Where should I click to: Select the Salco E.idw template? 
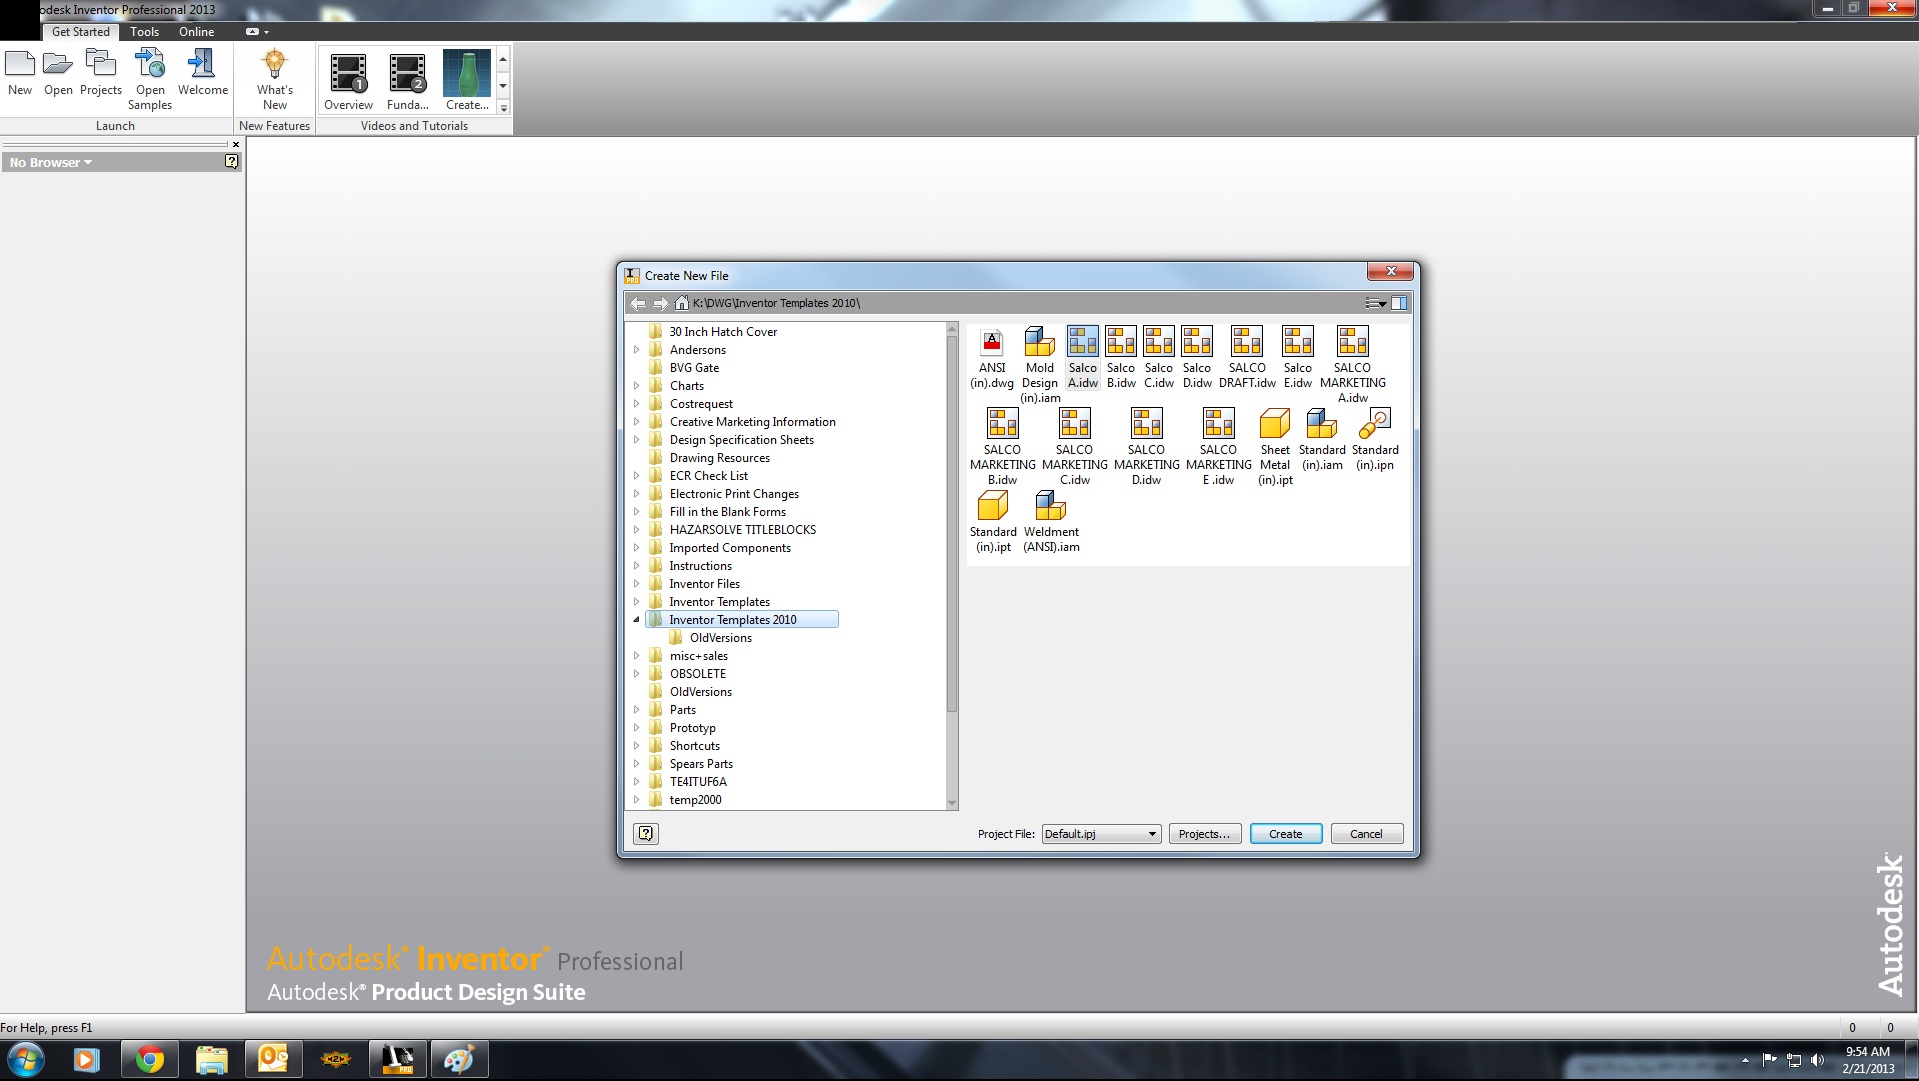pyautogui.click(x=1298, y=358)
